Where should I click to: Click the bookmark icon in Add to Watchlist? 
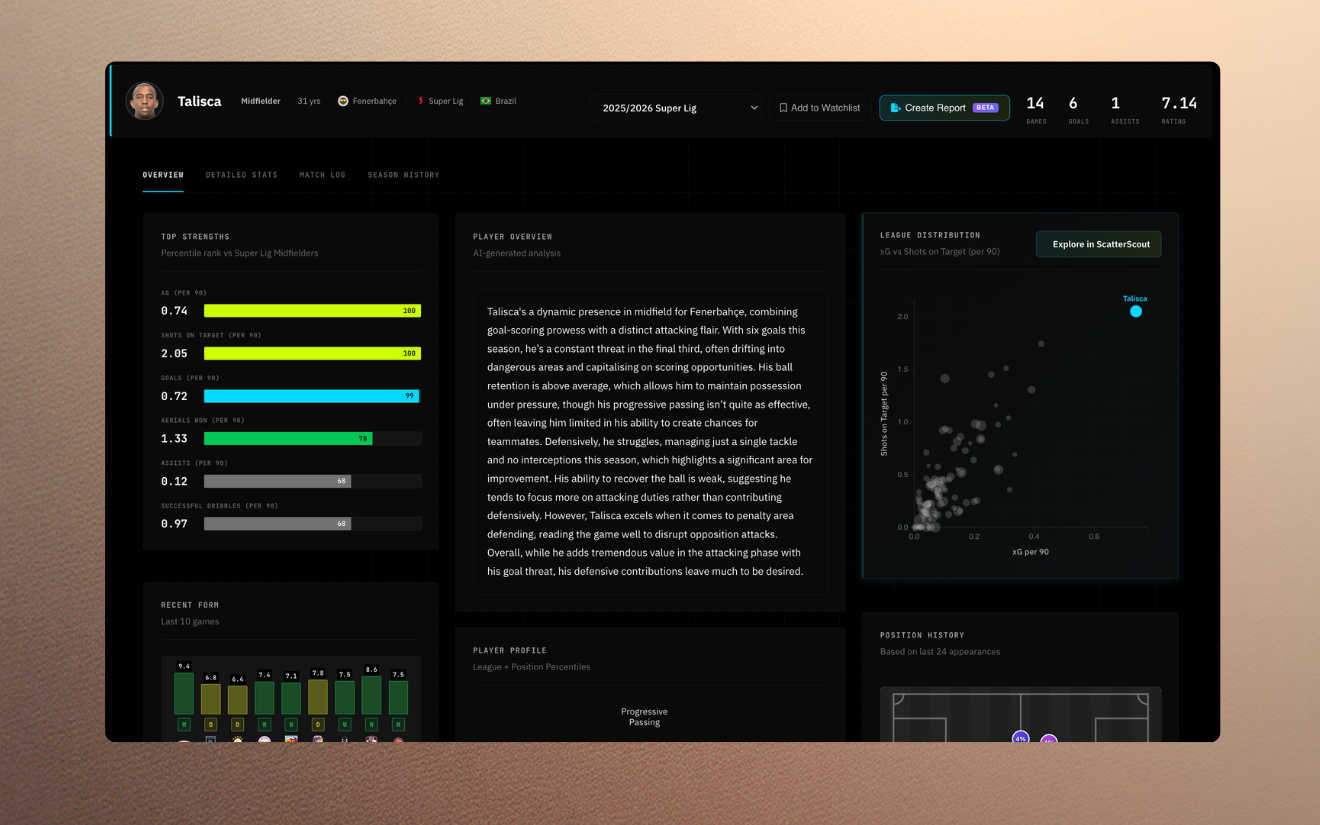[783, 108]
